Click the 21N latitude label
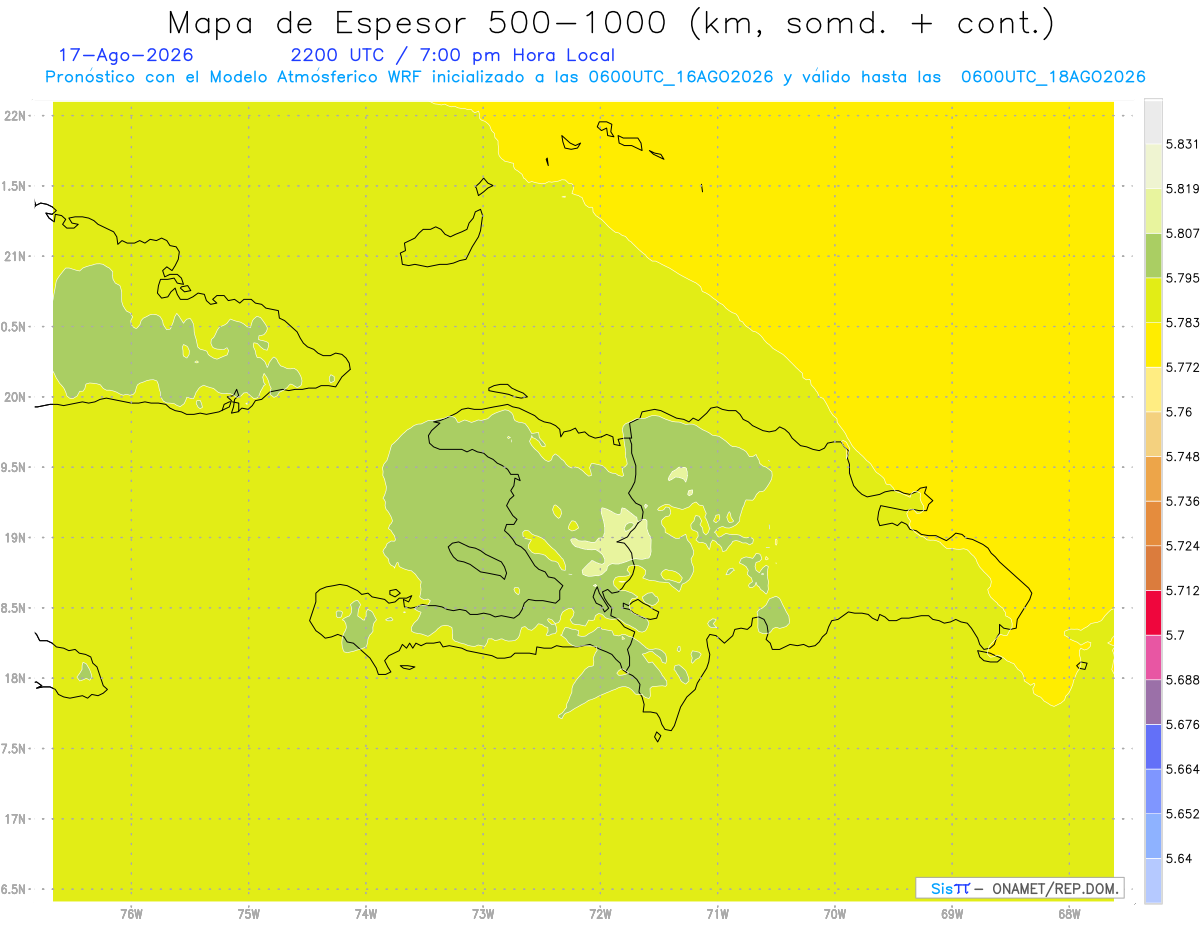Screen dimensions: 1200x927 (17, 257)
